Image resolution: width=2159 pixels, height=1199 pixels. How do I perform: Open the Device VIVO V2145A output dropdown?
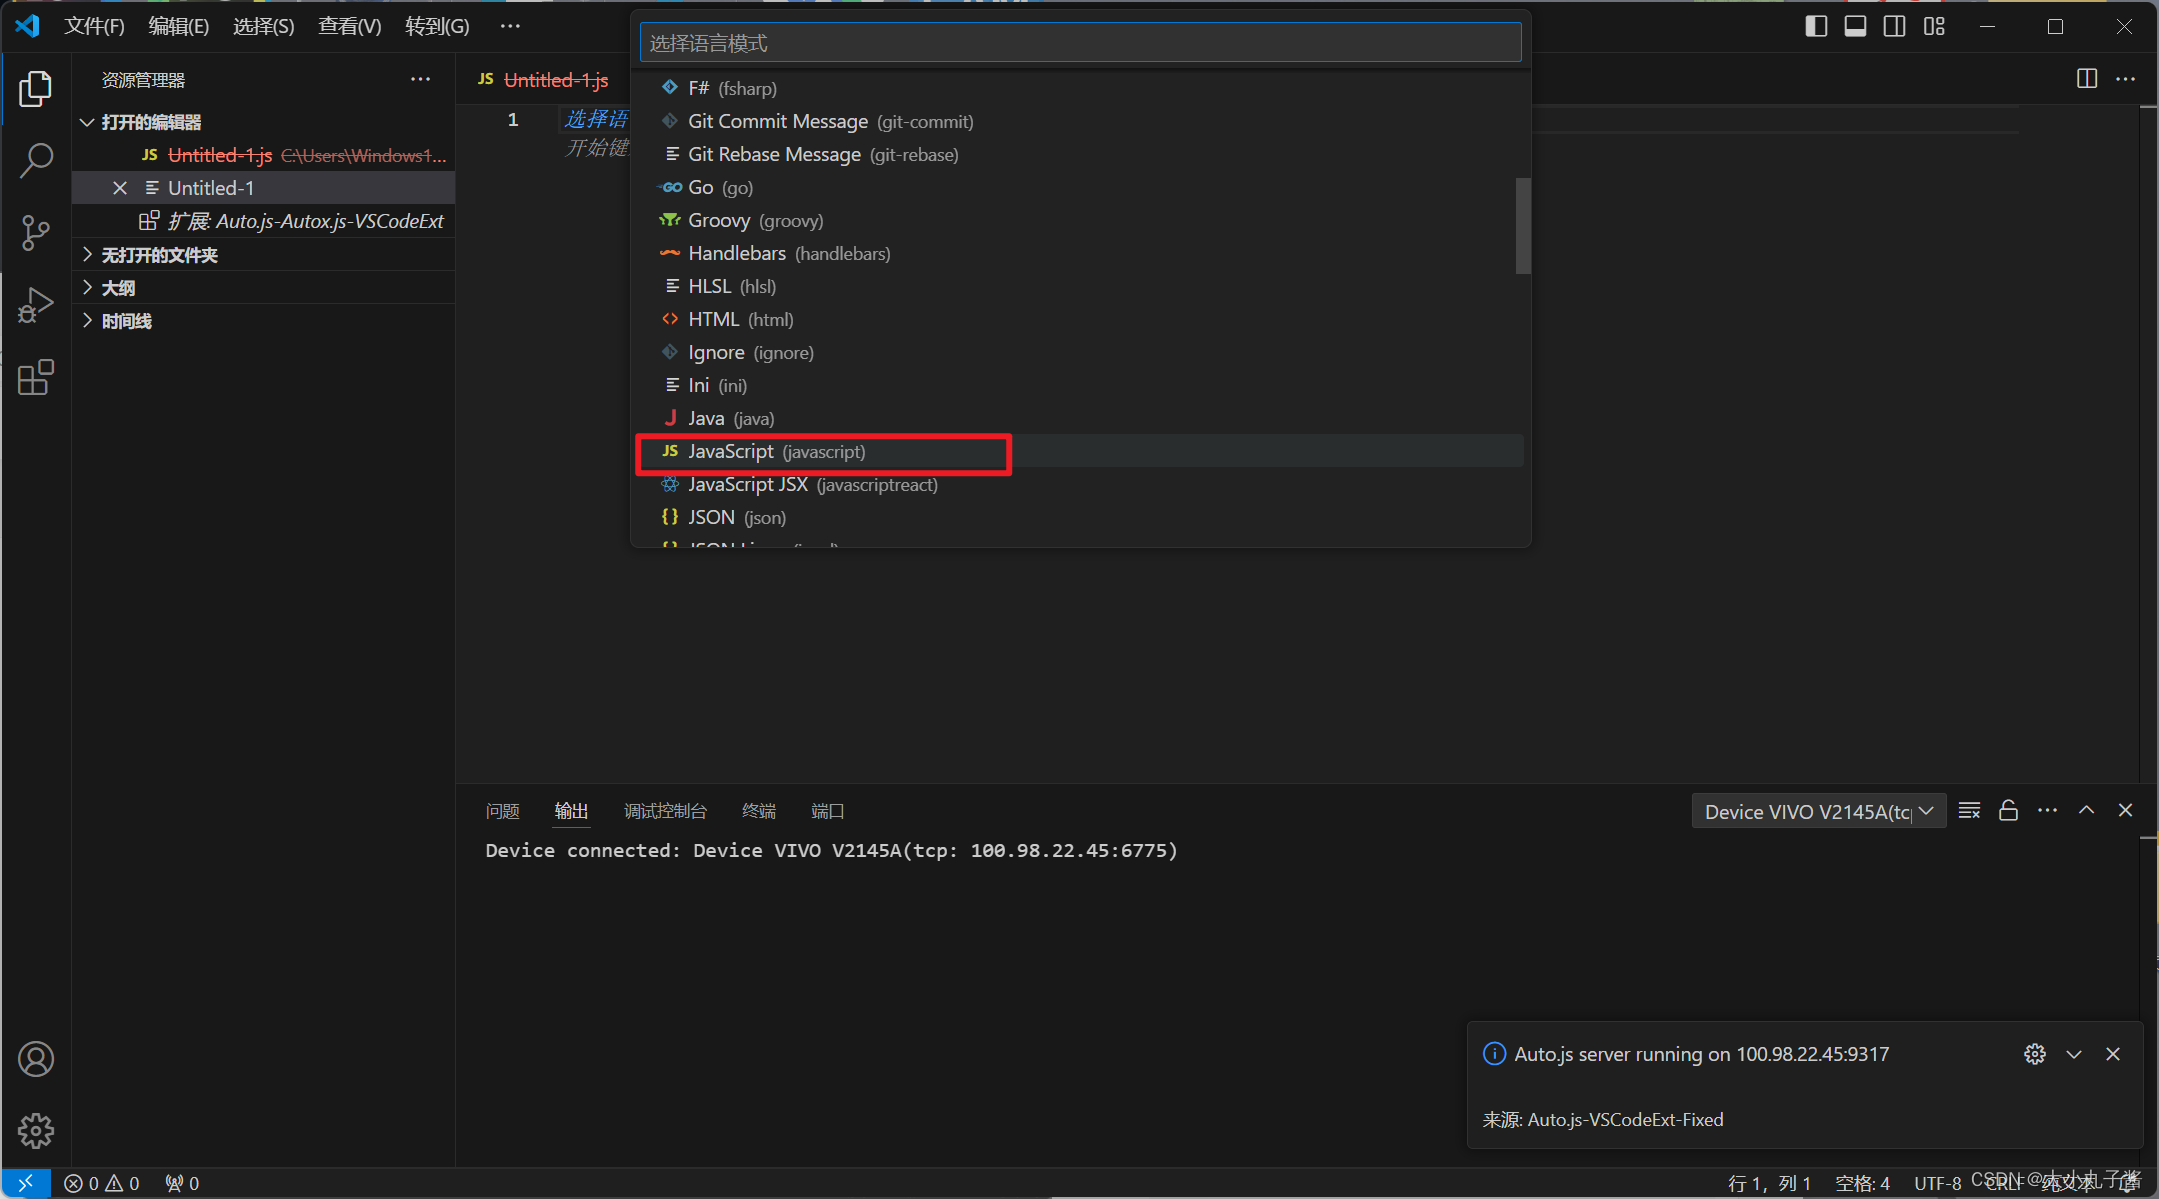coord(1818,811)
